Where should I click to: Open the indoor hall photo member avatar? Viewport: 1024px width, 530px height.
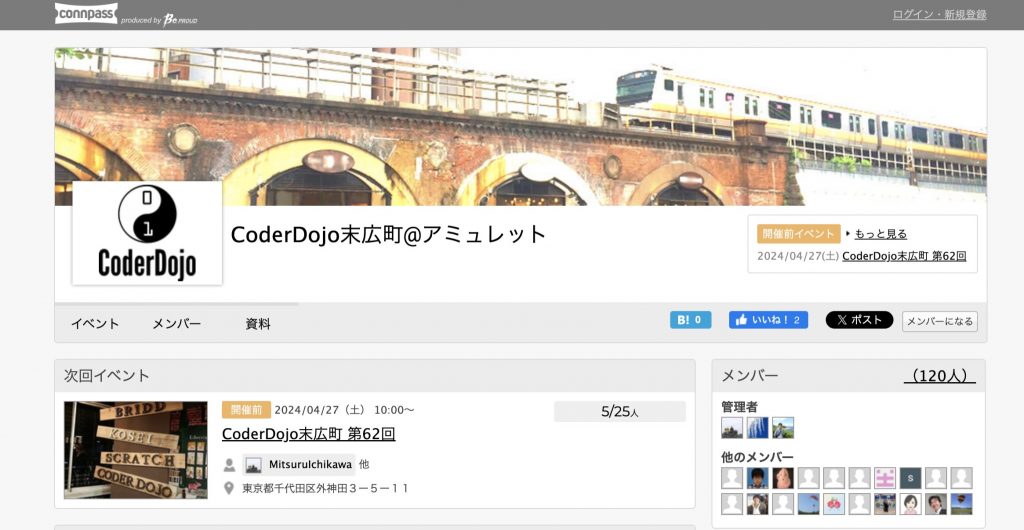coord(885,504)
